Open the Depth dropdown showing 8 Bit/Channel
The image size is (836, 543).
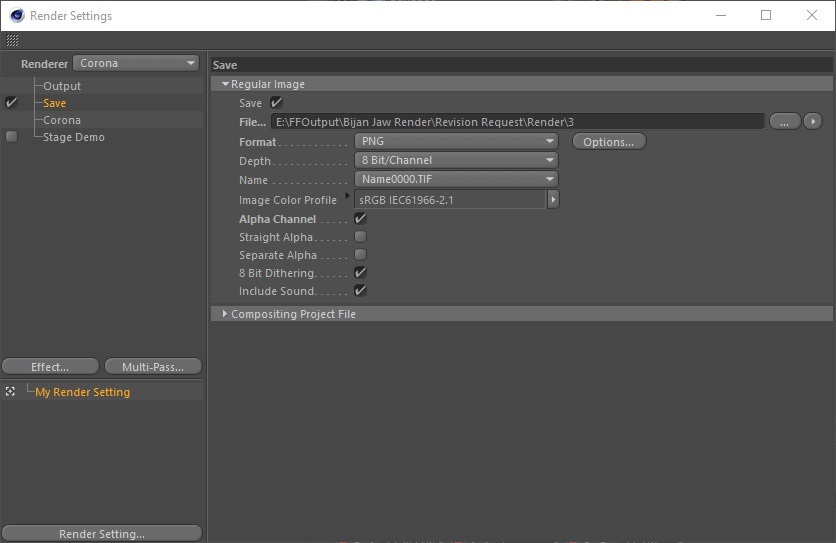point(456,160)
